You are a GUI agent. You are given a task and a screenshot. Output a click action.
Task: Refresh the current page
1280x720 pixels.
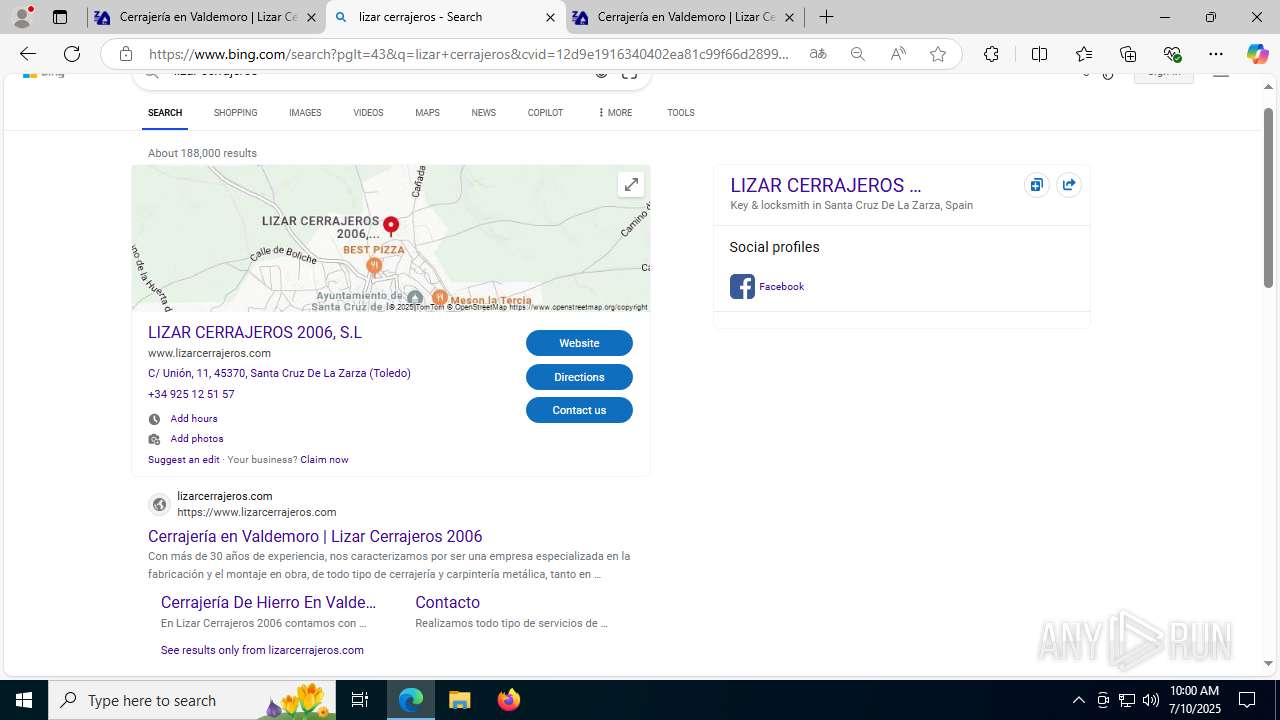point(72,54)
